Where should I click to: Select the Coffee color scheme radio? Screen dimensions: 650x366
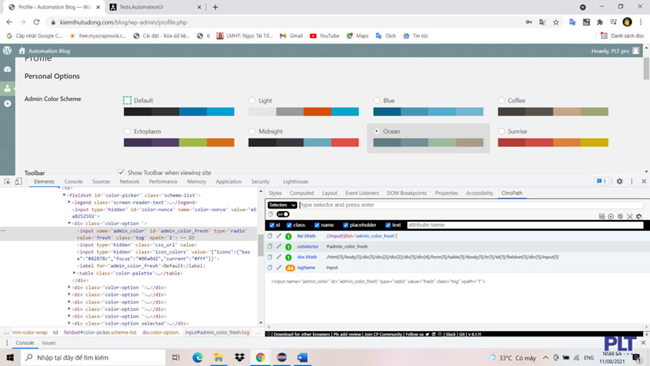click(x=501, y=100)
